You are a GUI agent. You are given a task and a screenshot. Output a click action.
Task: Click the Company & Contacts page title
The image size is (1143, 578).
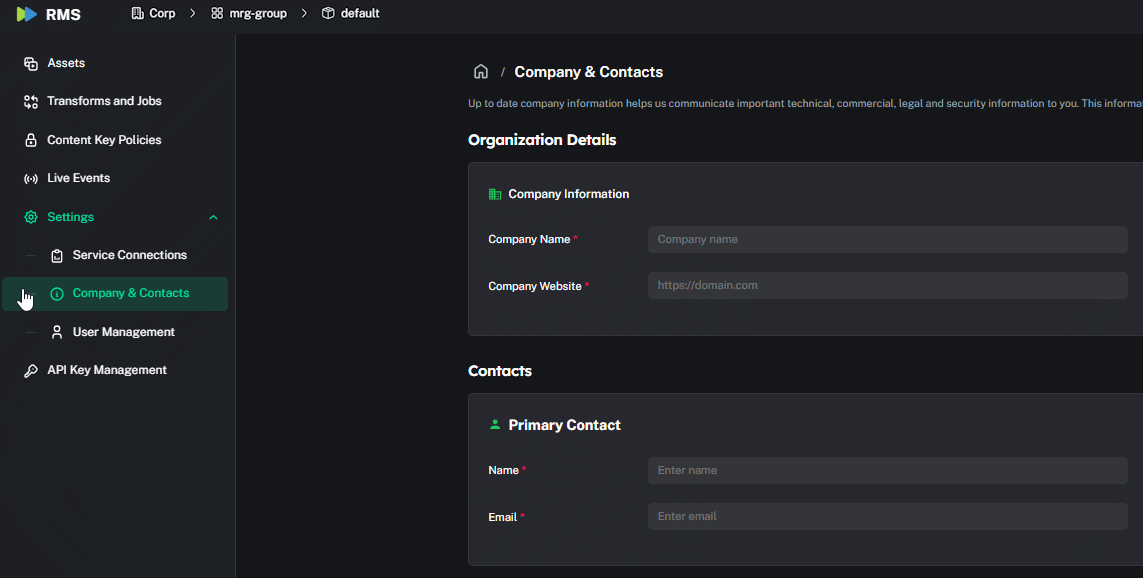pos(589,71)
